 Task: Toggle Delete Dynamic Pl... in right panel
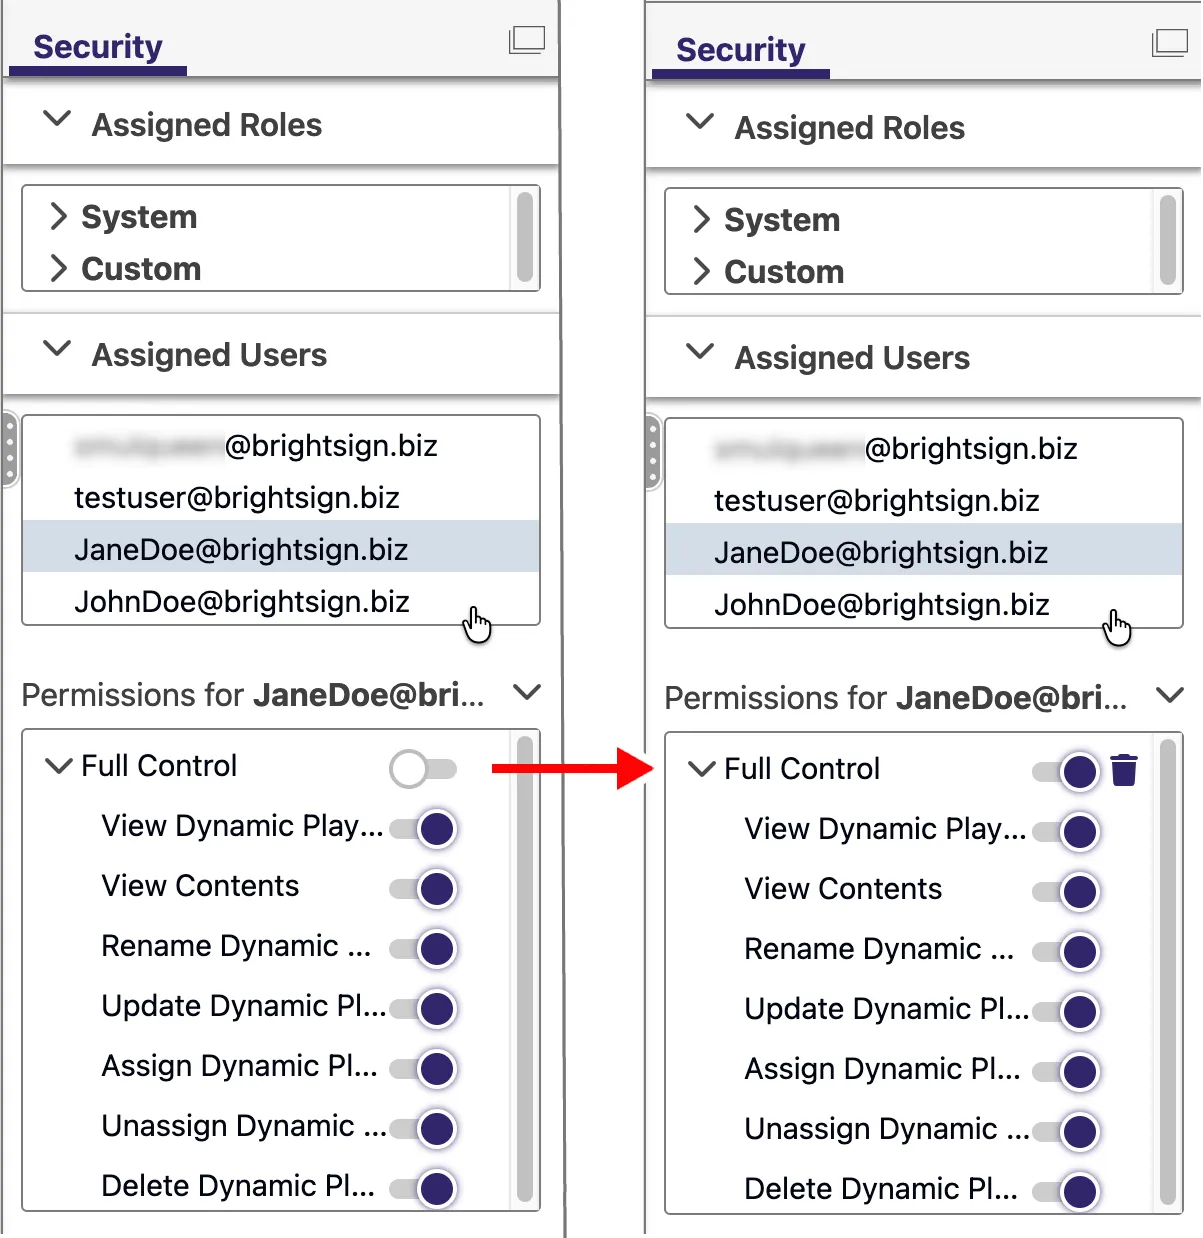(1066, 1192)
